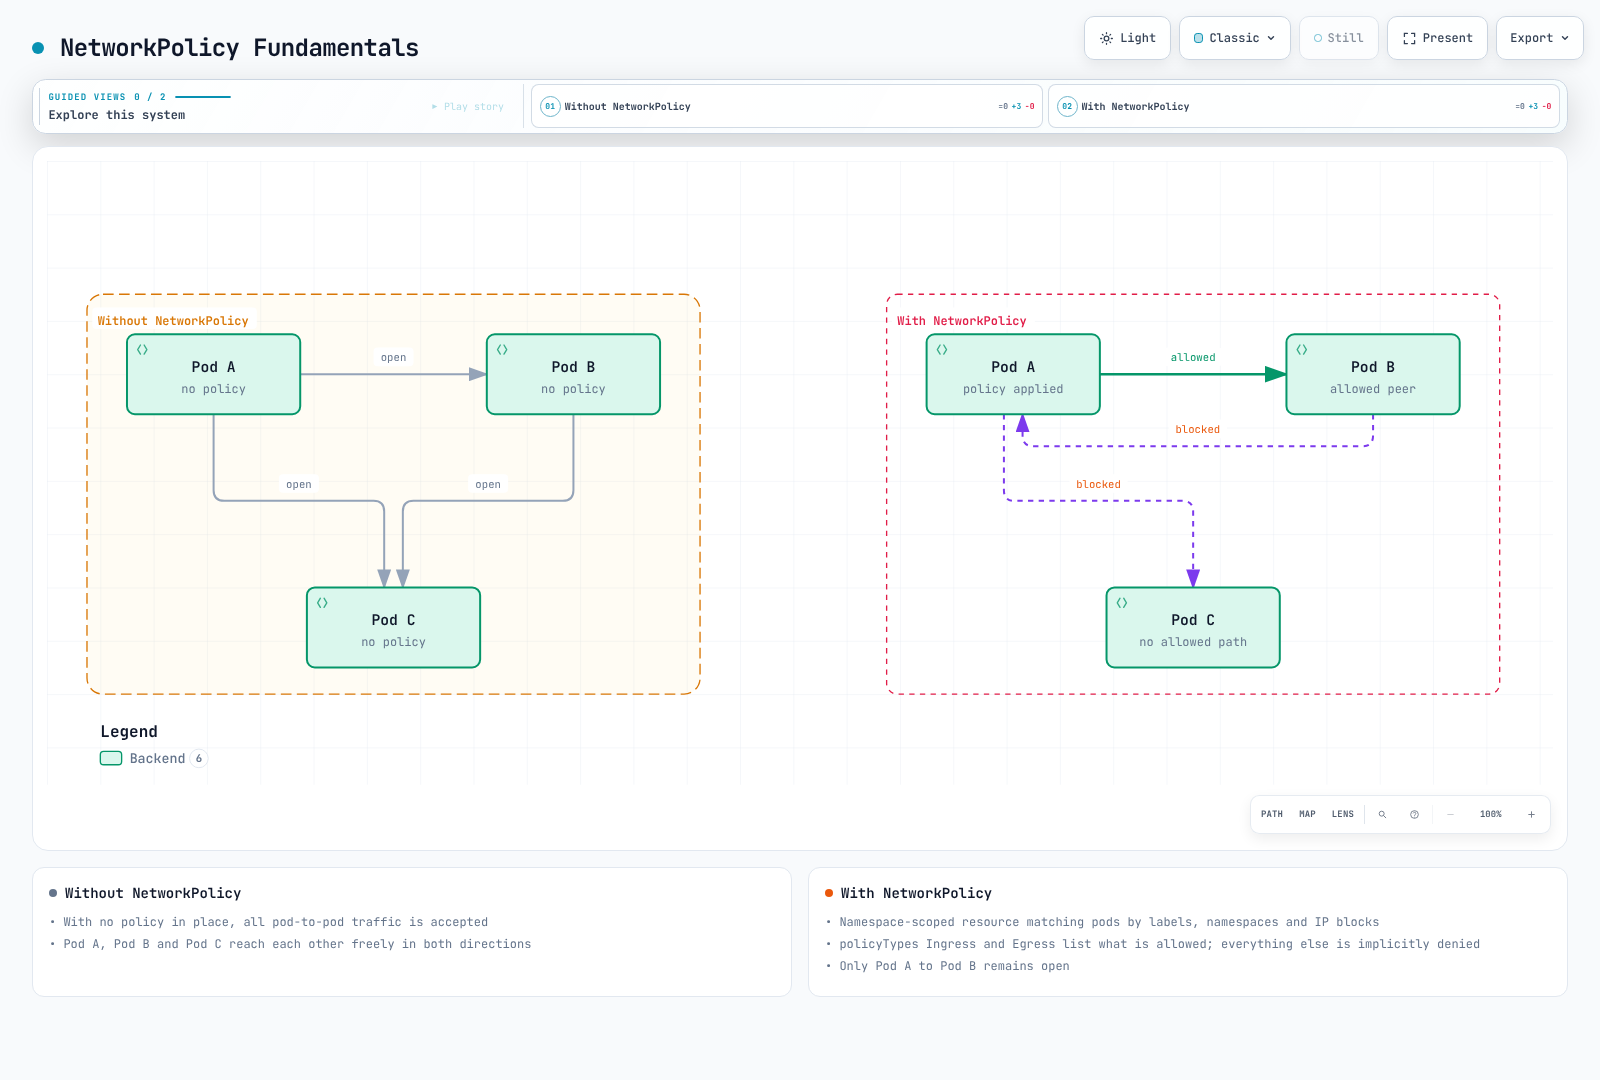Click the chevron on Classic button
1600x1080 pixels.
tap(1271, 38)
